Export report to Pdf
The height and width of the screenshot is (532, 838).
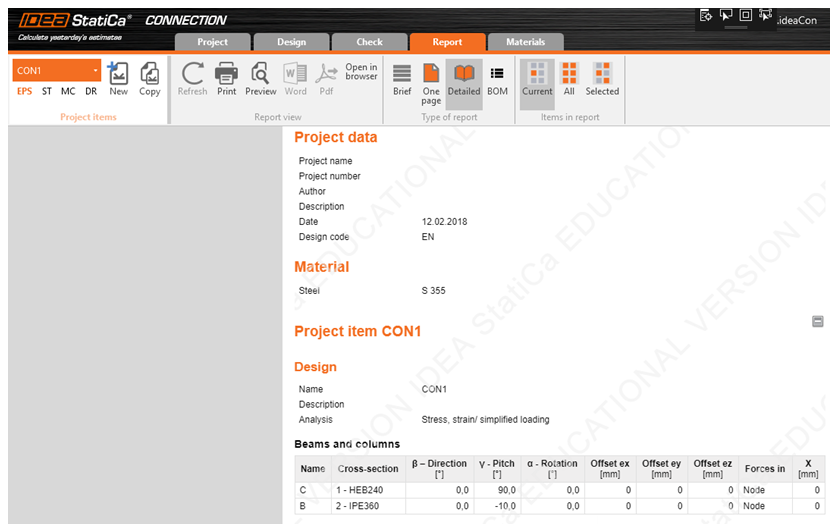326,78
